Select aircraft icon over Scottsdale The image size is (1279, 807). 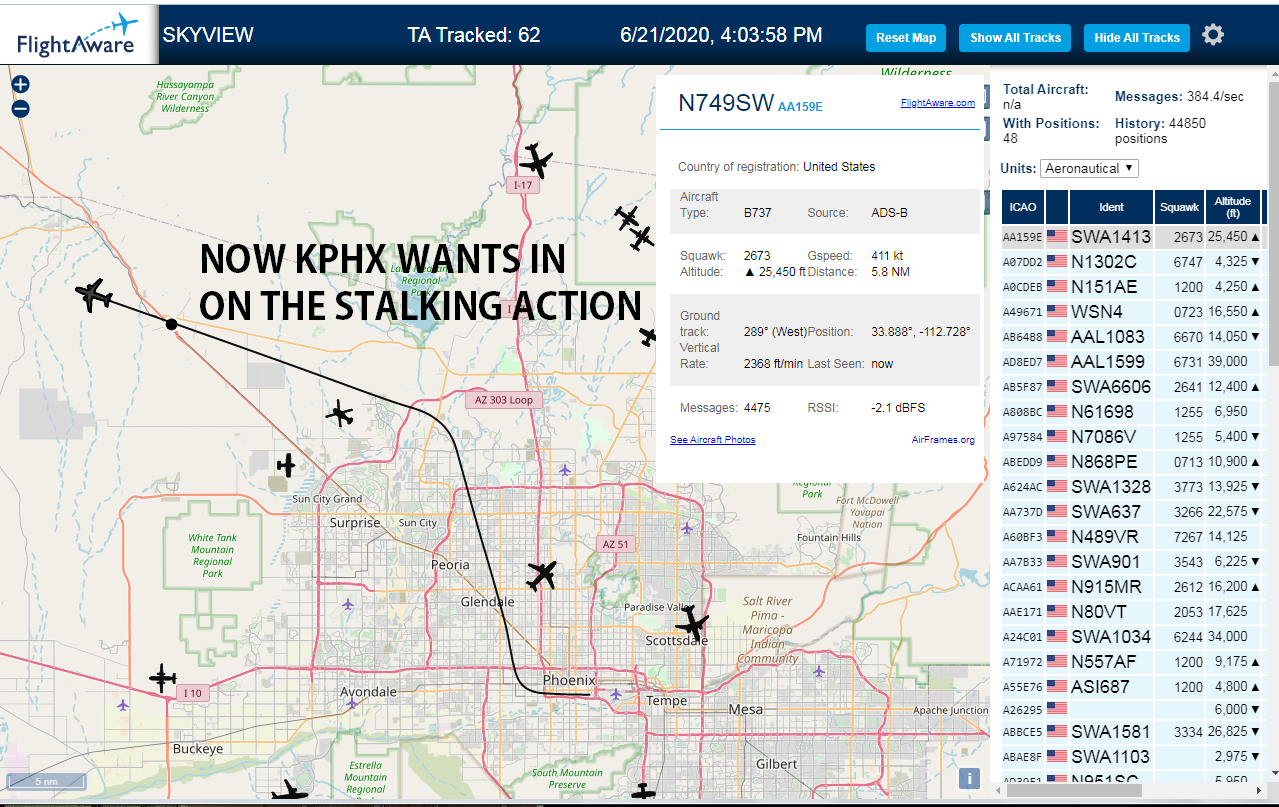coord(691,624)
